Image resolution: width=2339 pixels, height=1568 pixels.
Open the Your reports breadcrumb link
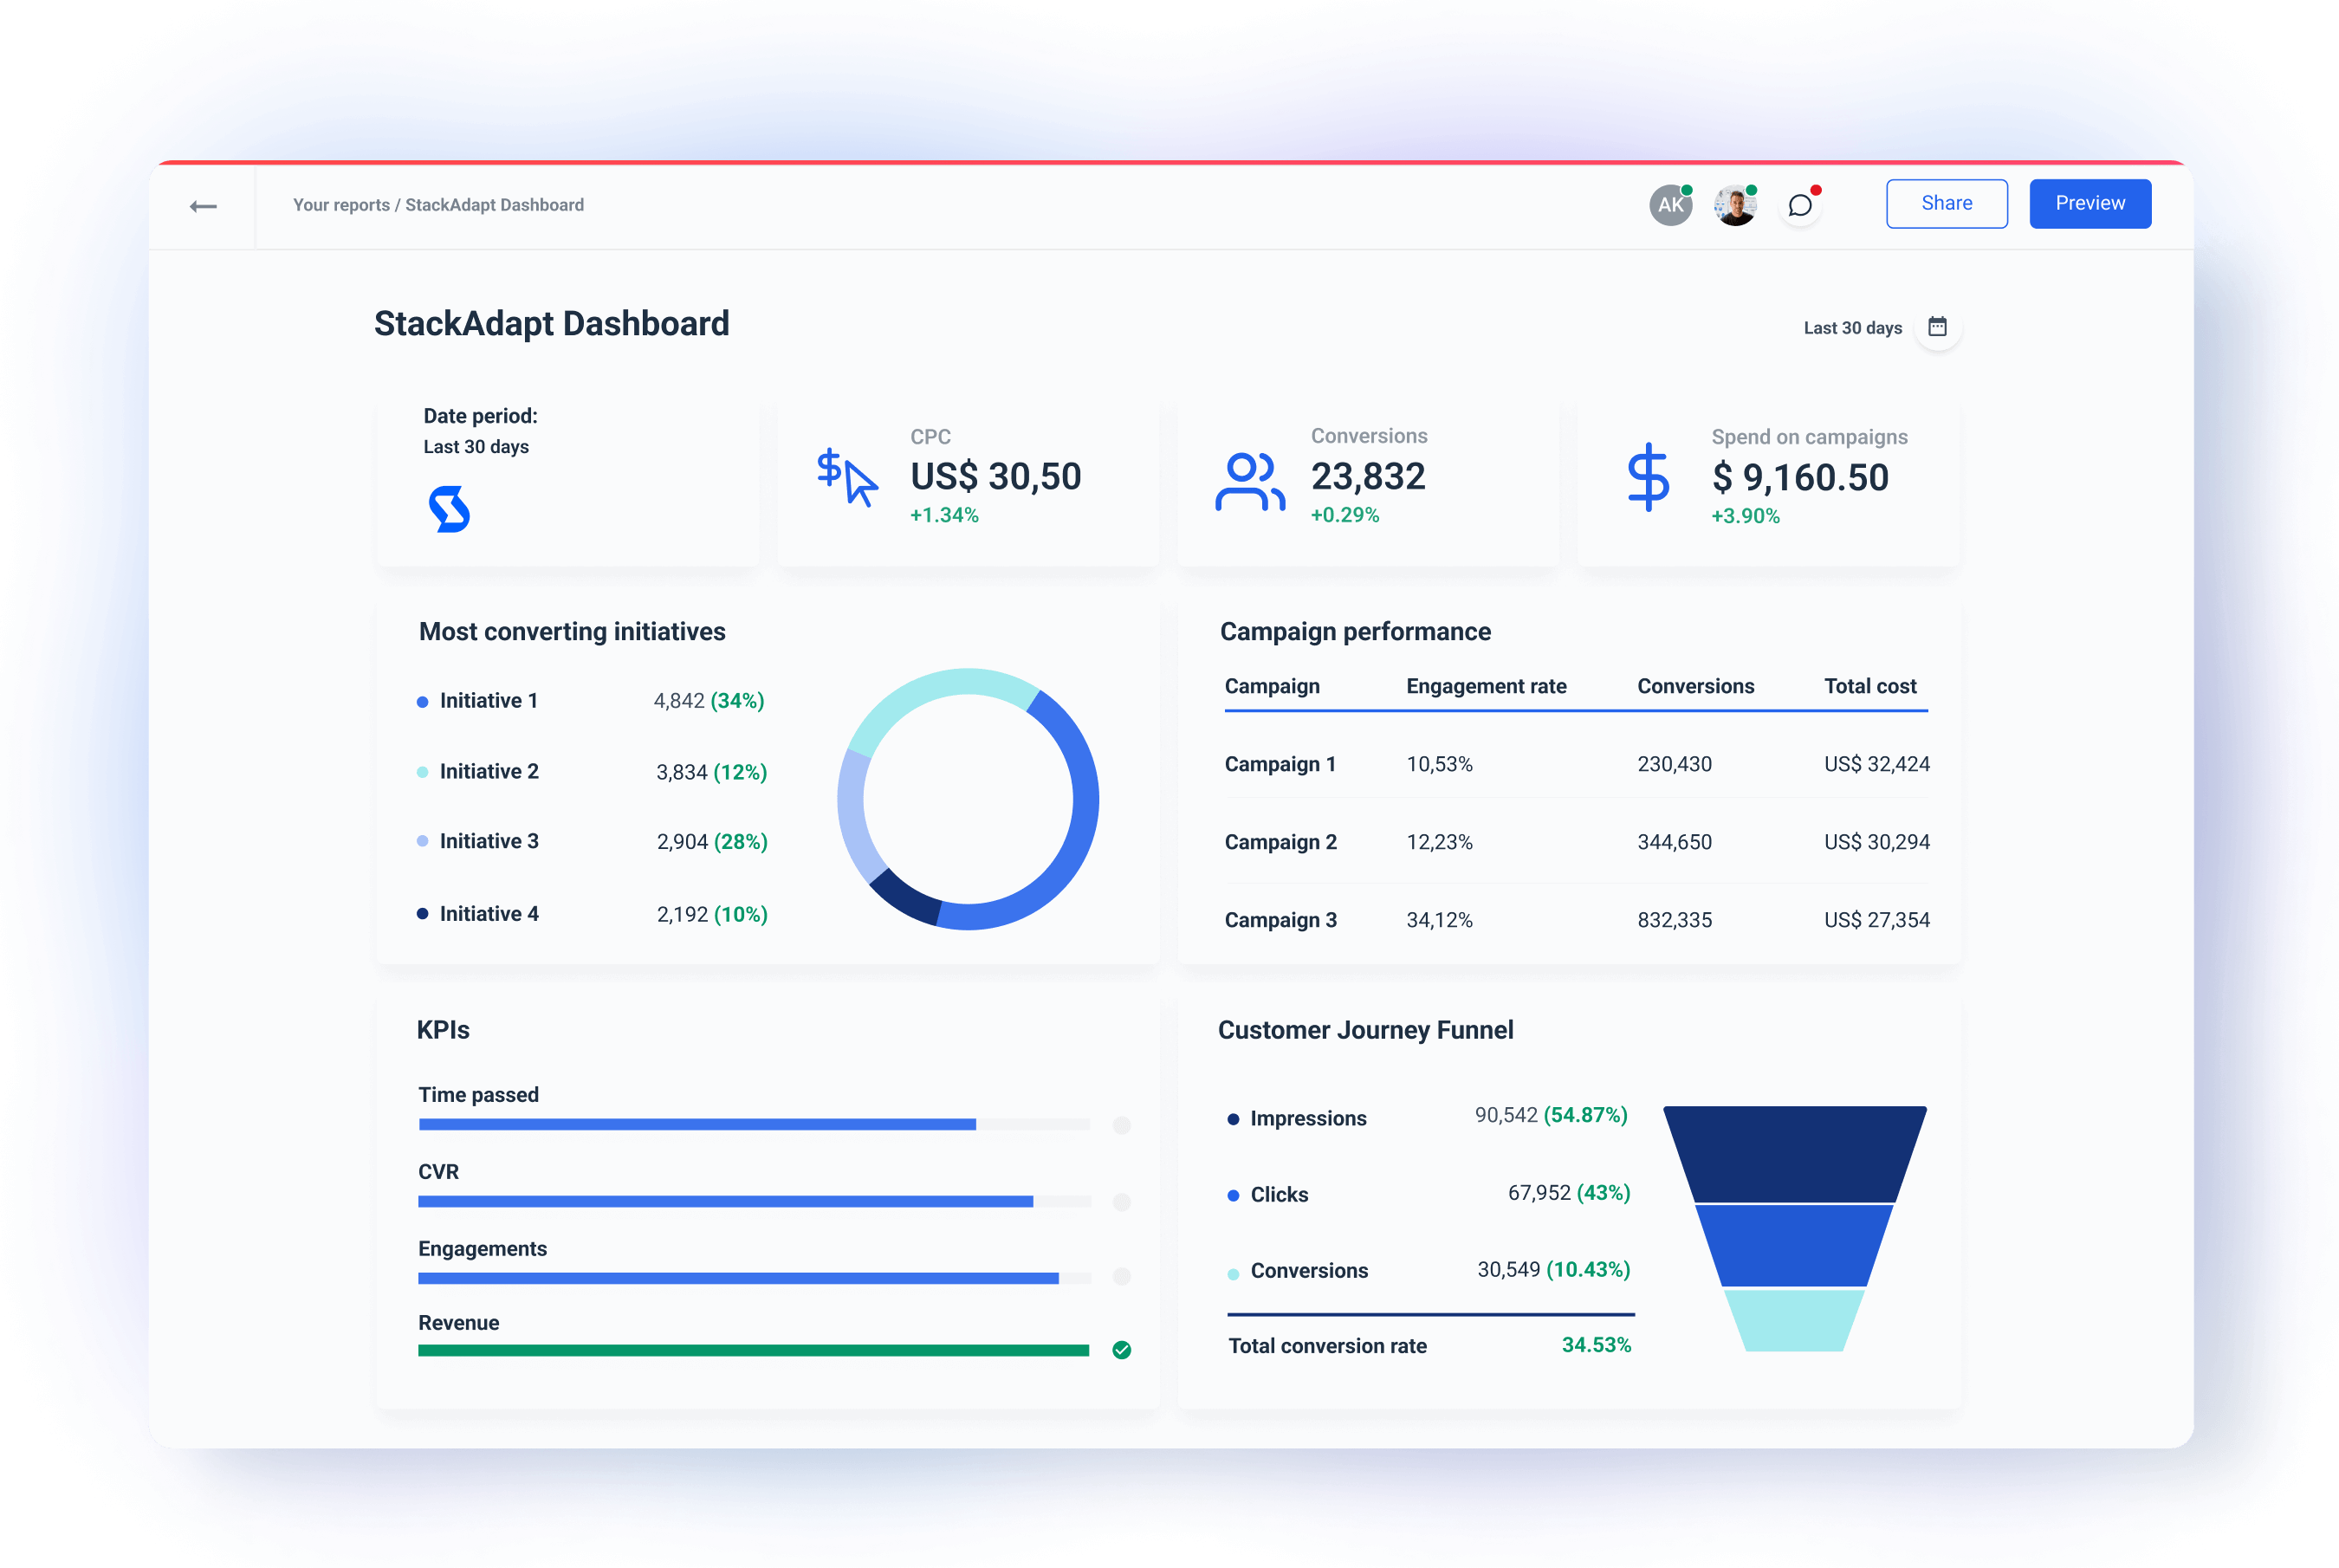(x=341, y=205)
